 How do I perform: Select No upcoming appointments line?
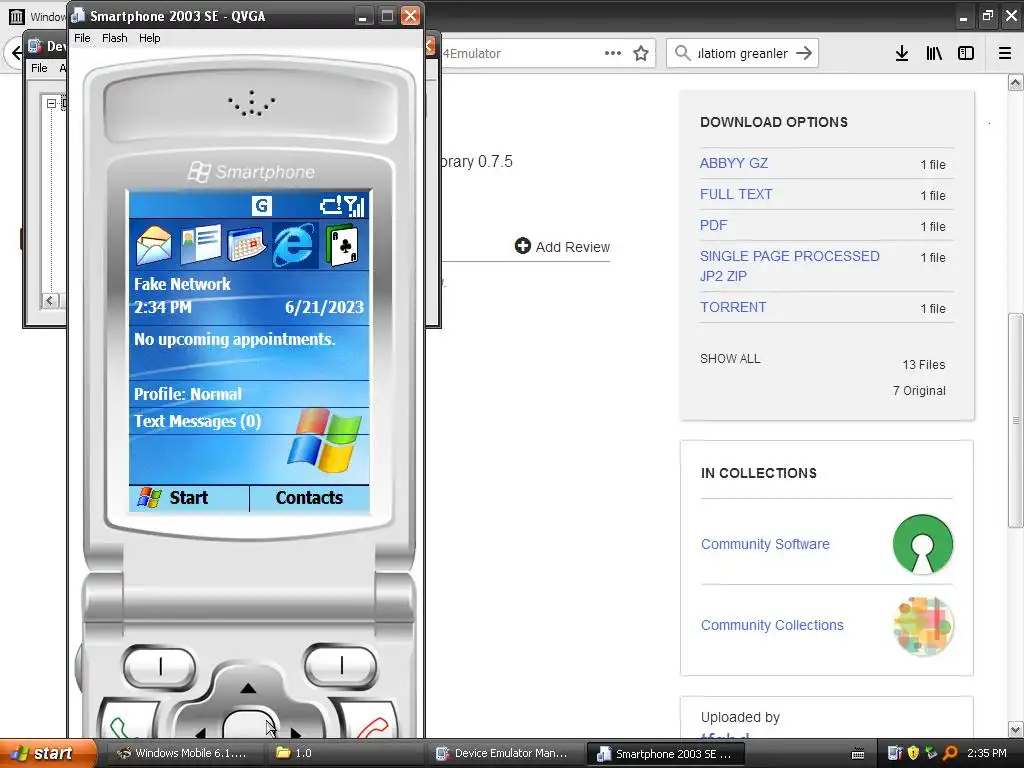[249, 340]
